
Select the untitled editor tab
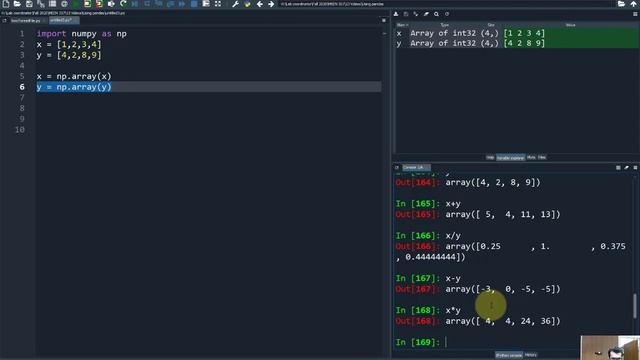click(x=64, y=20)
